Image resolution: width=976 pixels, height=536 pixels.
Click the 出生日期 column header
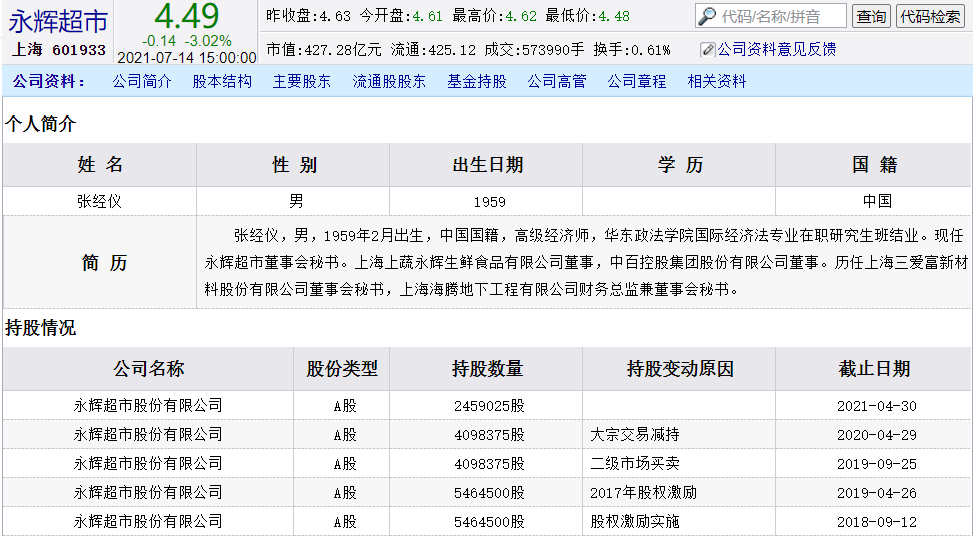(x=487, y=165)
